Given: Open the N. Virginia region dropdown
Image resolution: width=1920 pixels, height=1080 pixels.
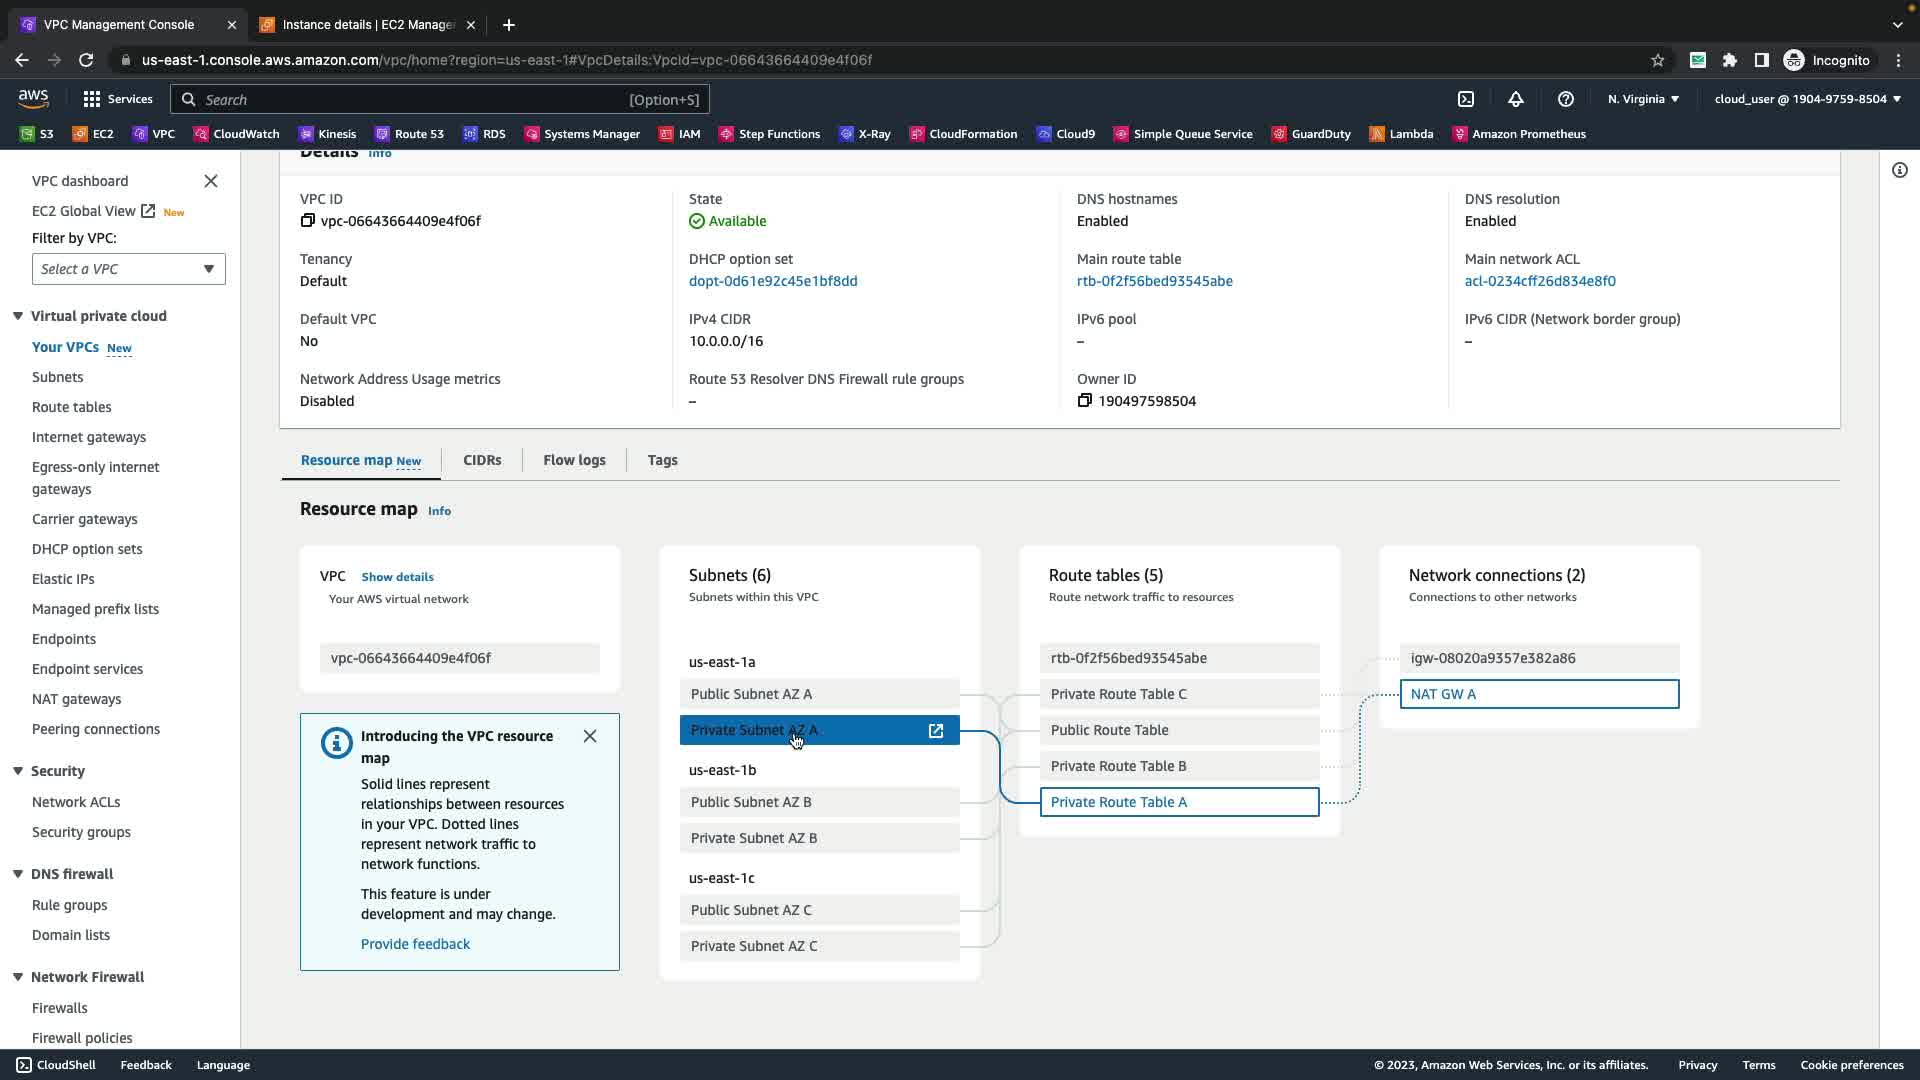Looking at the screenshot, I should click(x=1643, y=99).
